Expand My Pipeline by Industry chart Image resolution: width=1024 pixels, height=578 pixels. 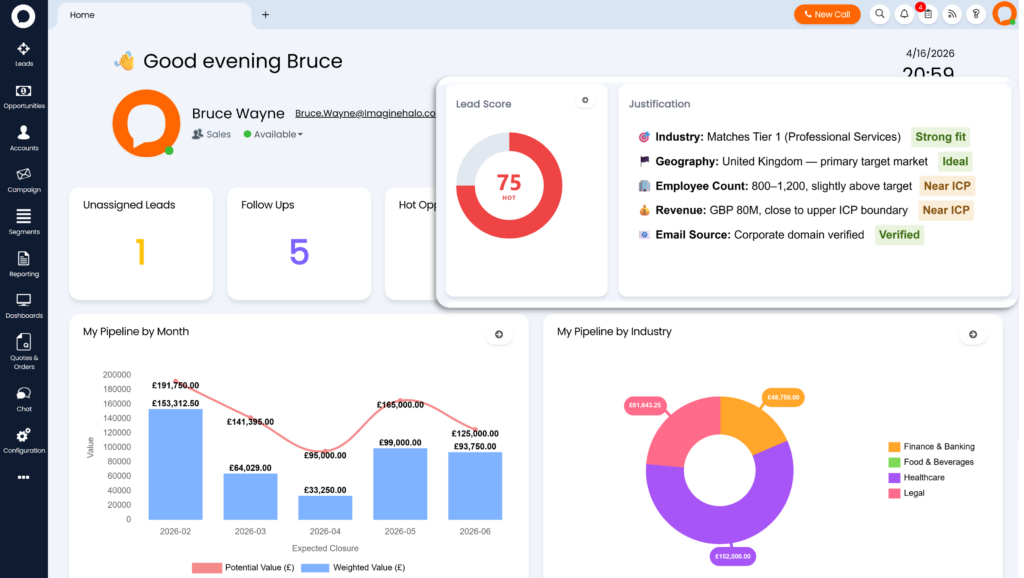tap(973, 335)
